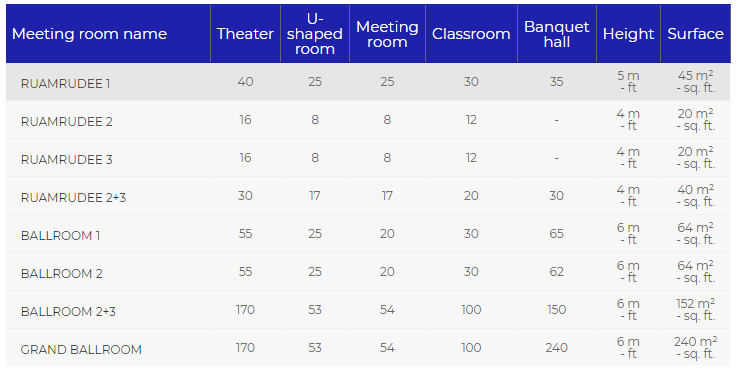Click Grand Ballroom banquet hall value 240
The height and width of the screenshot is (373, 736).
coord(556,348)
